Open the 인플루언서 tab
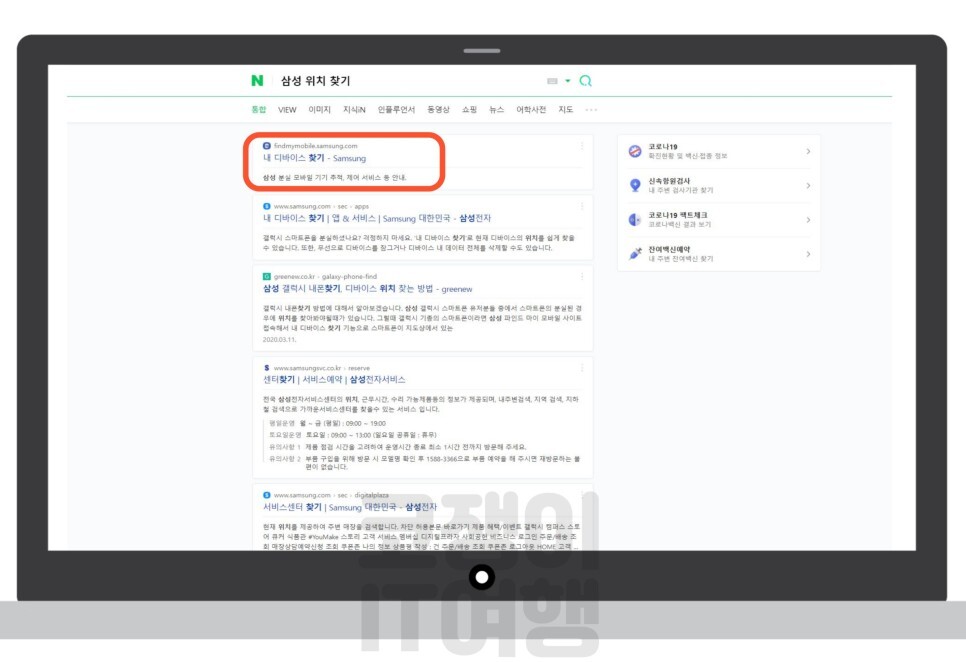This screenshot has width=966, height=662. 396,110
